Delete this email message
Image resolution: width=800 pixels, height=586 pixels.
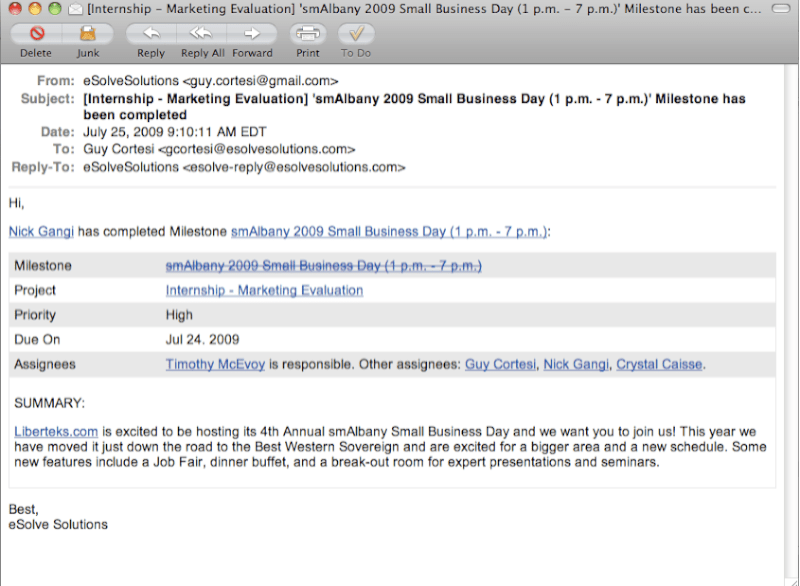(x=36, y=34)
